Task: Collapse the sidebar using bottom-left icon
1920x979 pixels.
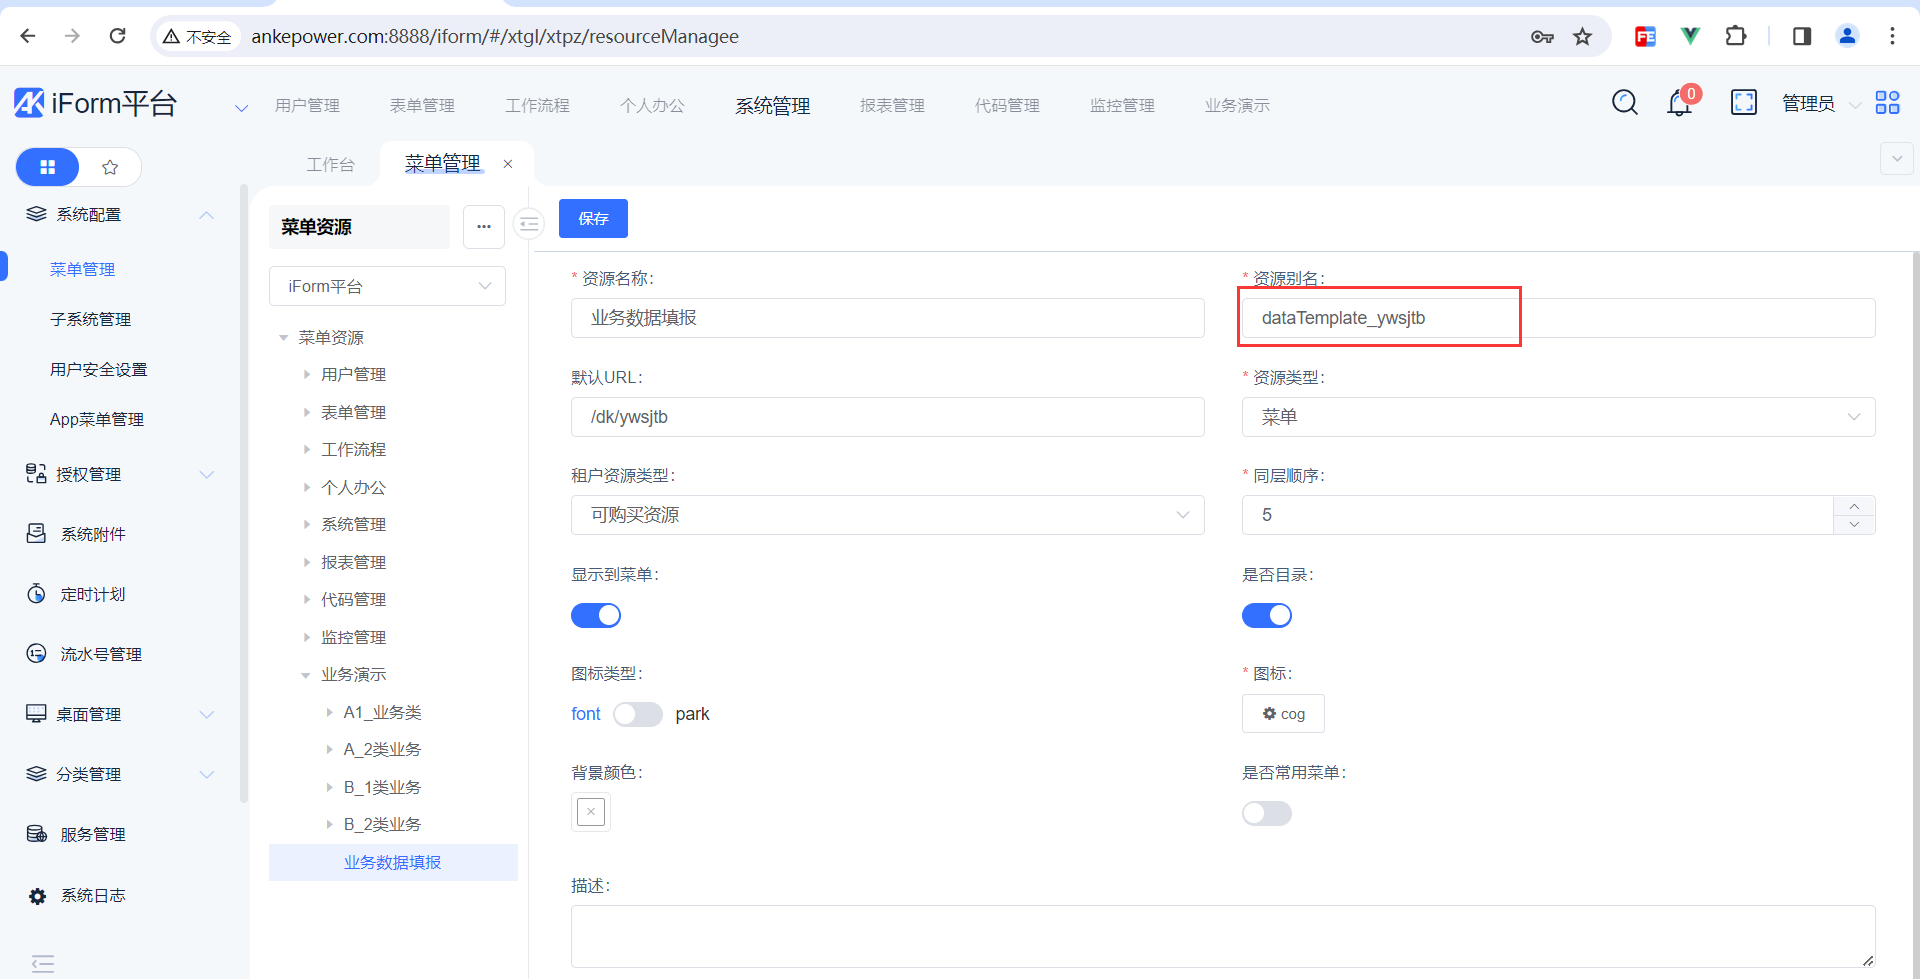Action: pos(42,963)
